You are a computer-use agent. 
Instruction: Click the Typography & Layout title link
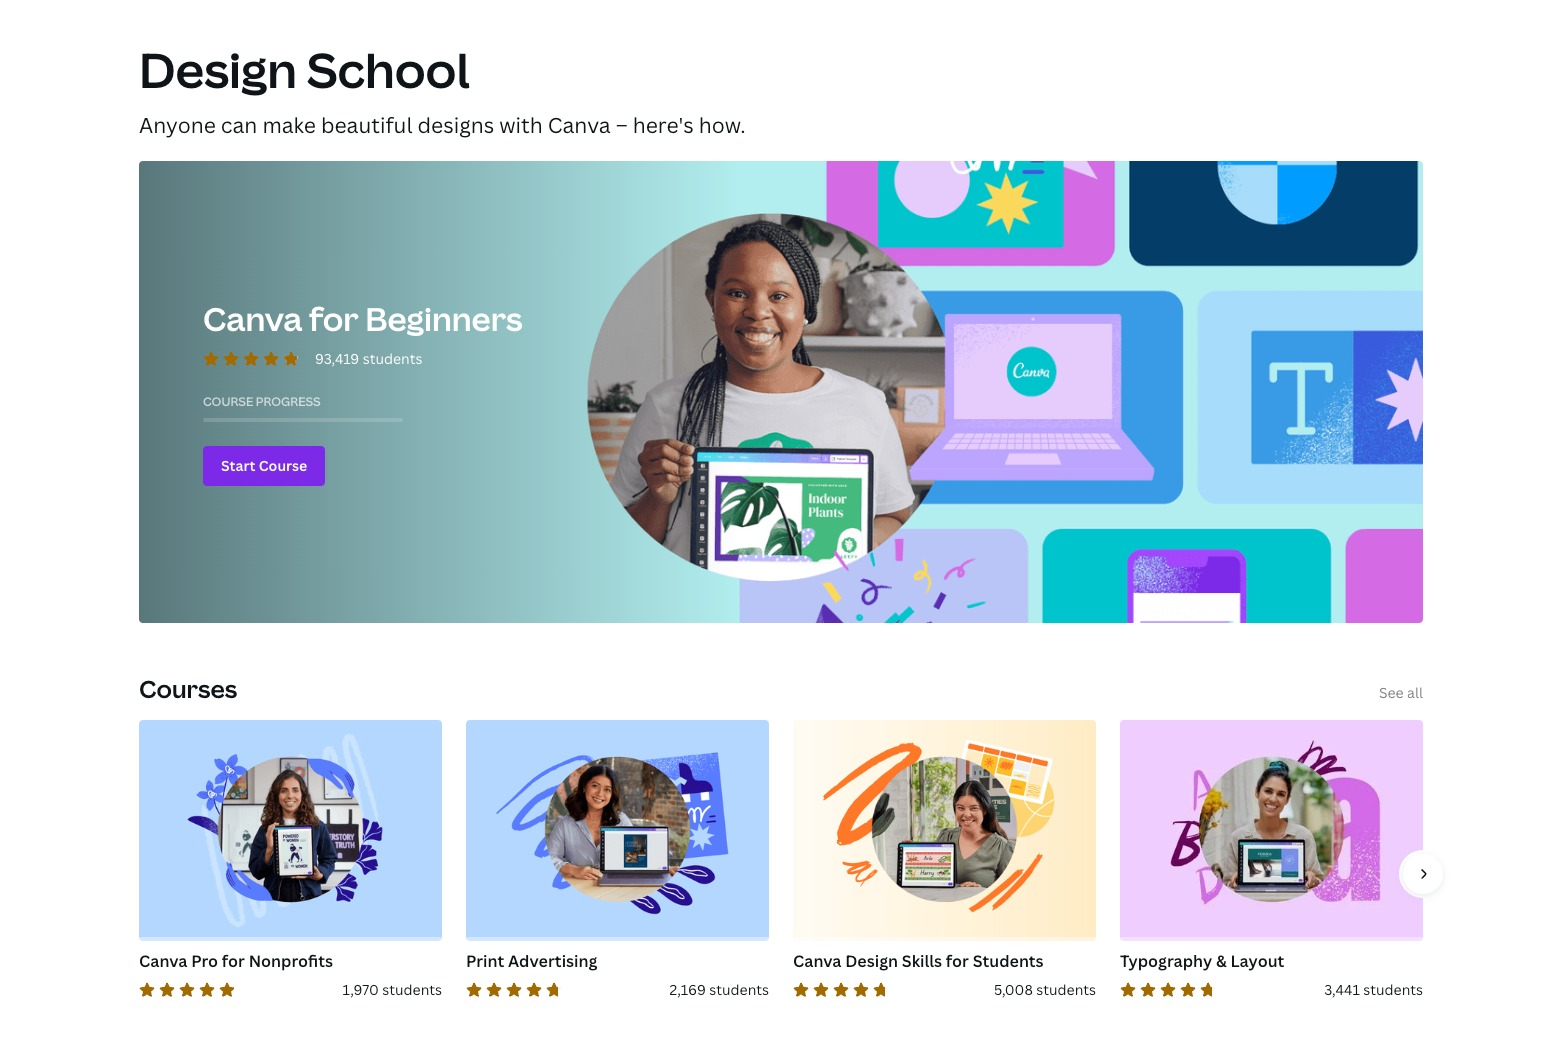[x=1202, y=961]
